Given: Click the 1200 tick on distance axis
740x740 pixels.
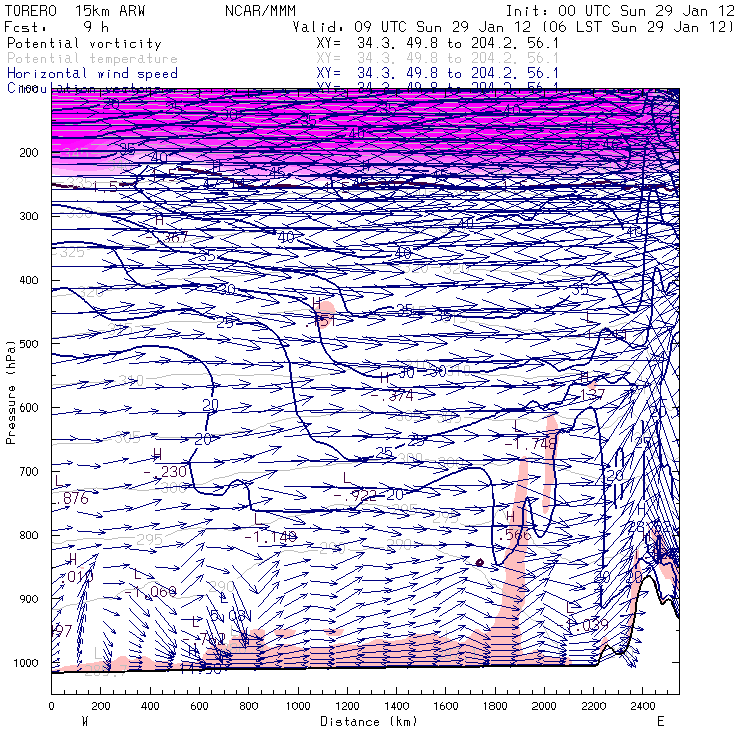Looking at the screenshot, I should (347, 706).
